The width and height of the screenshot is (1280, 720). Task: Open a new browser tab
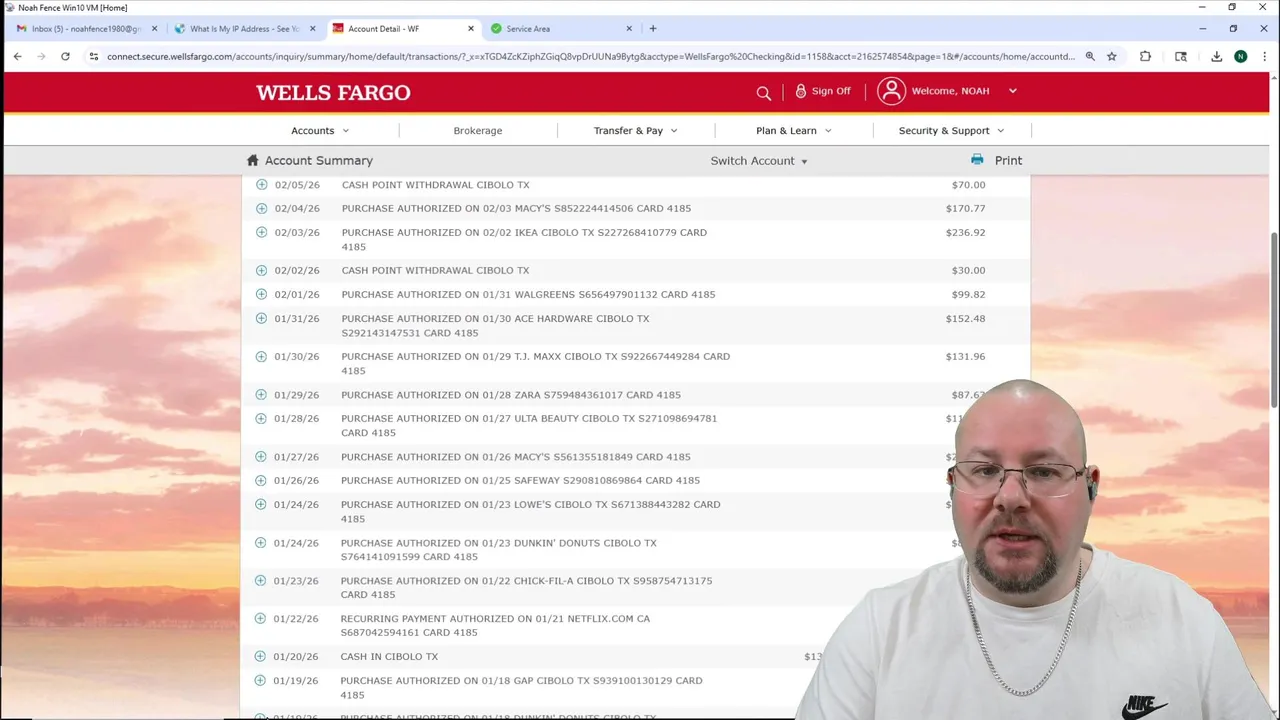click(653, 29)
